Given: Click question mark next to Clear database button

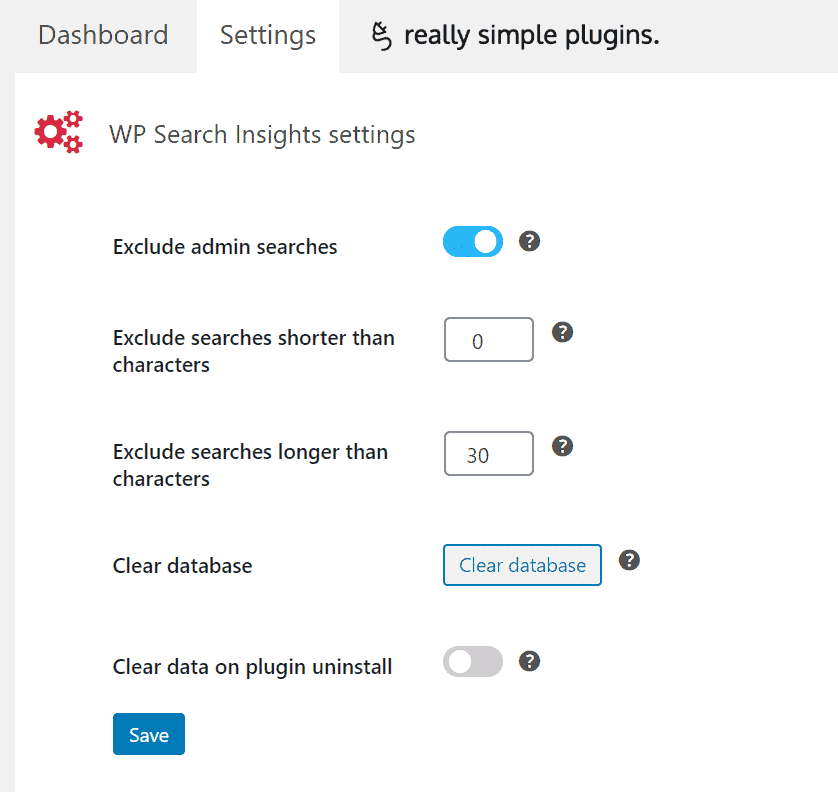Looking at the screenshot, I should click(629, 560).
